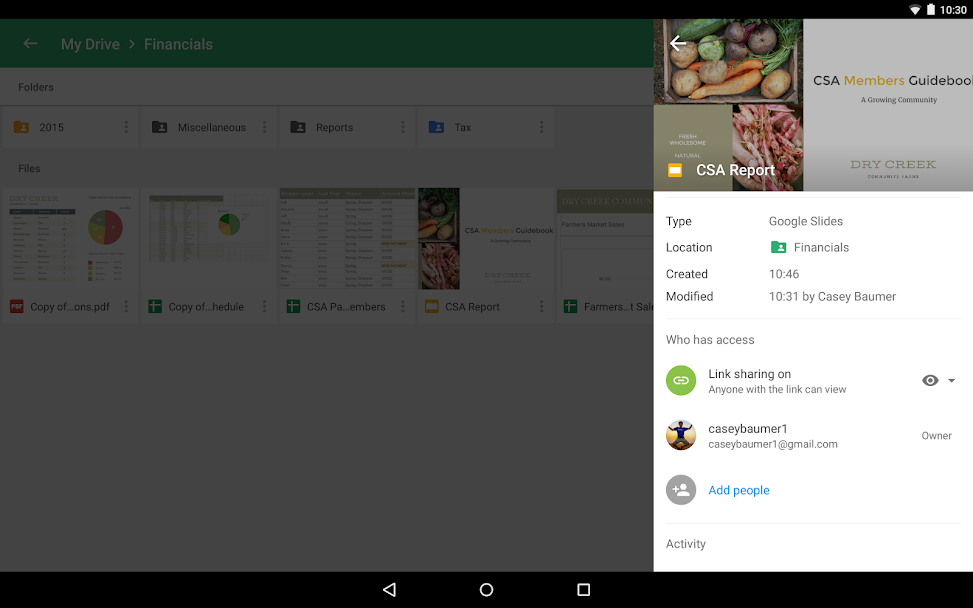Click the Add people circle icon
973x608 pixels.
point(681,490)
